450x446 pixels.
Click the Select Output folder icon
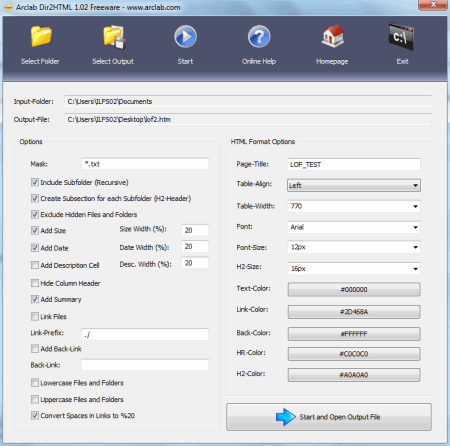coord(114,37)
